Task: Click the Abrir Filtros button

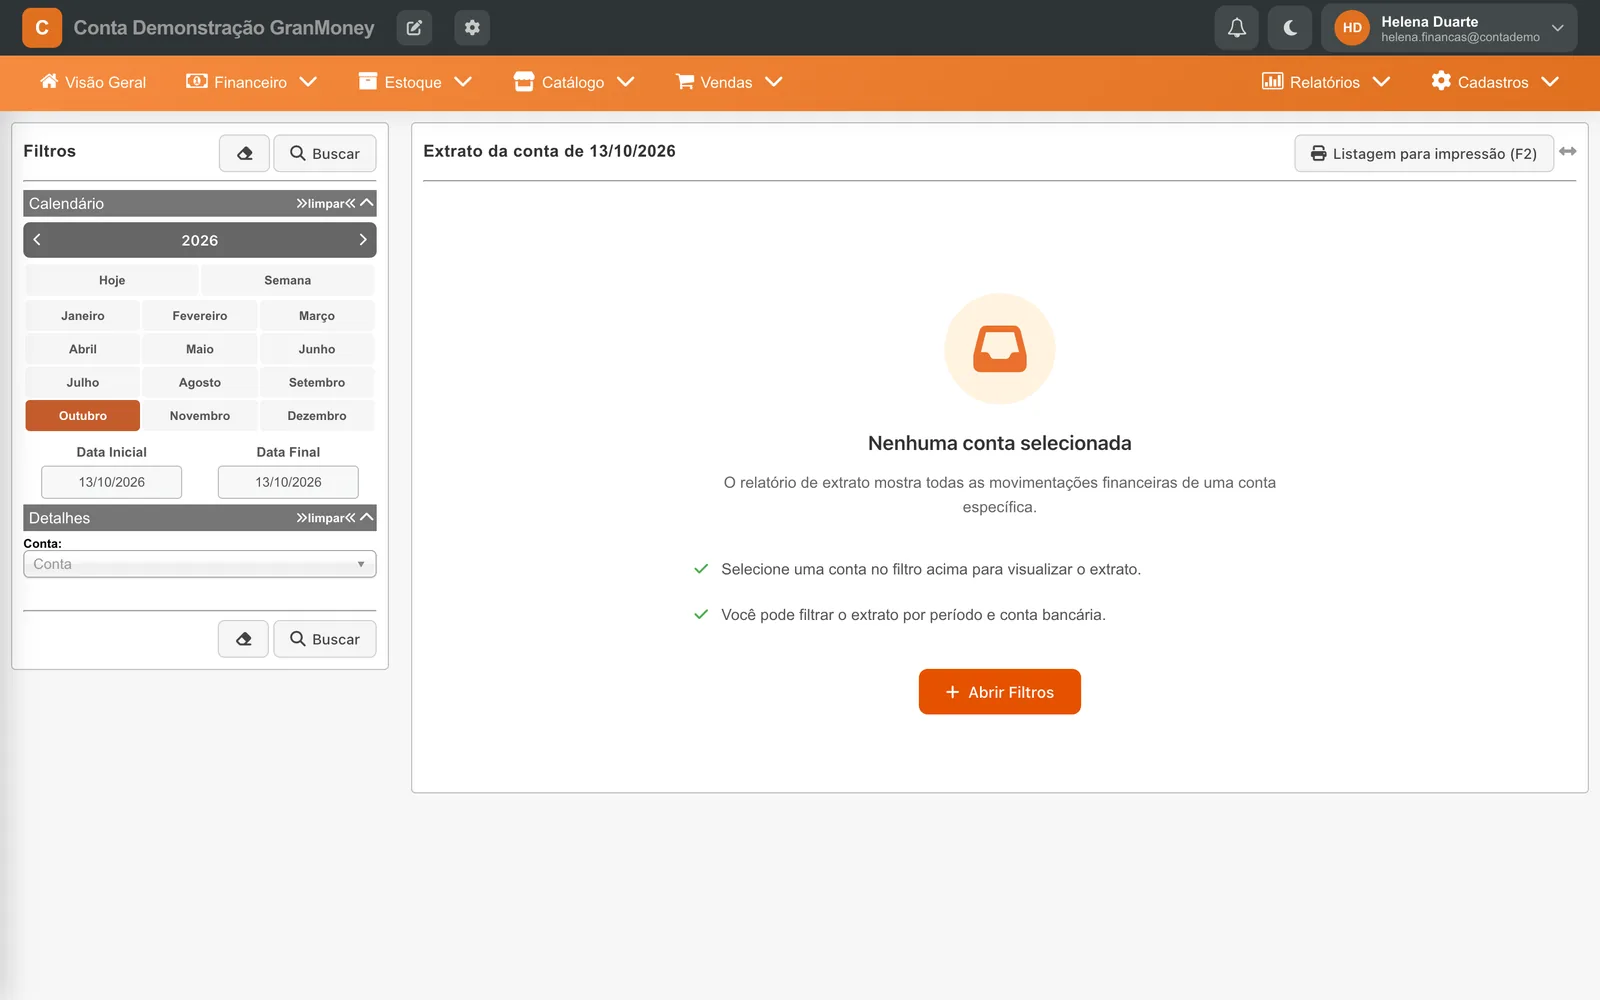Action: coord(1000,692)
